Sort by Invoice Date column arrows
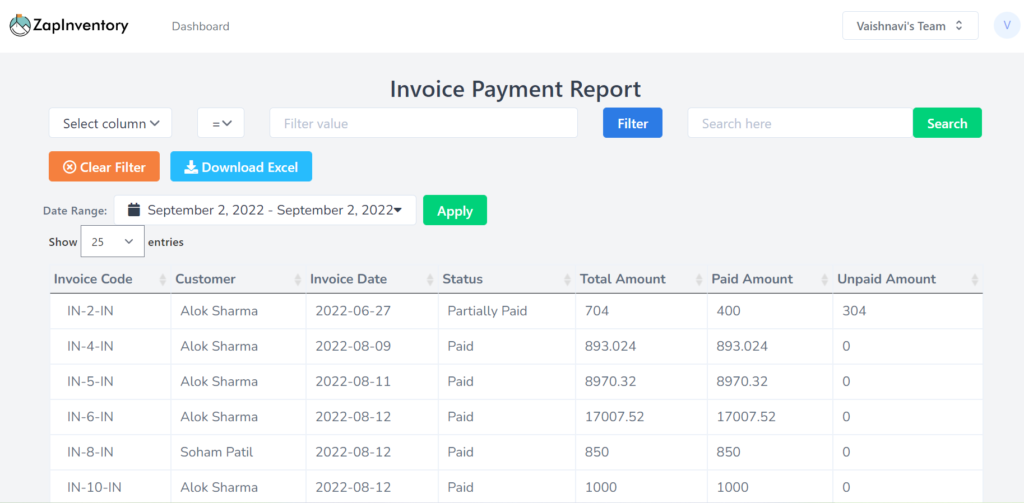This screenshot has height=503, width=1024. click(429, 279)
